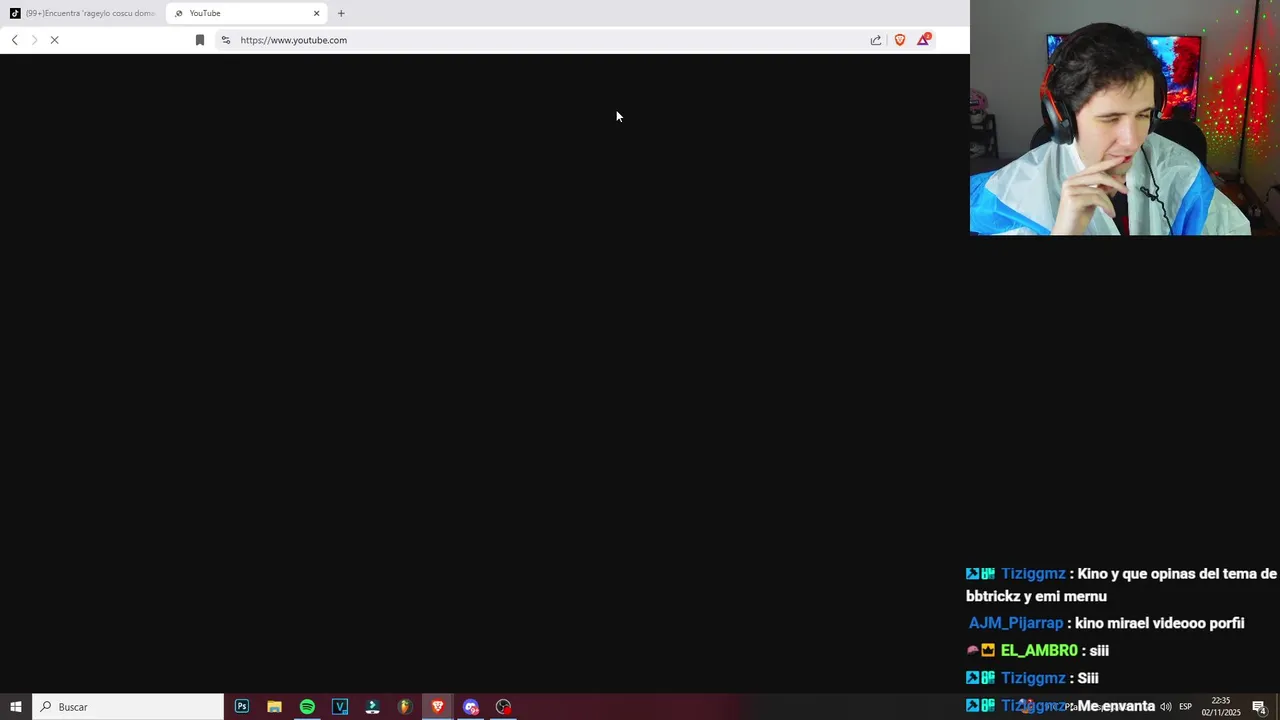This screenshot has height=720, width=1280.
Task: Bookmark this page with the bookmark icon
Action: (x=200, y=40)
